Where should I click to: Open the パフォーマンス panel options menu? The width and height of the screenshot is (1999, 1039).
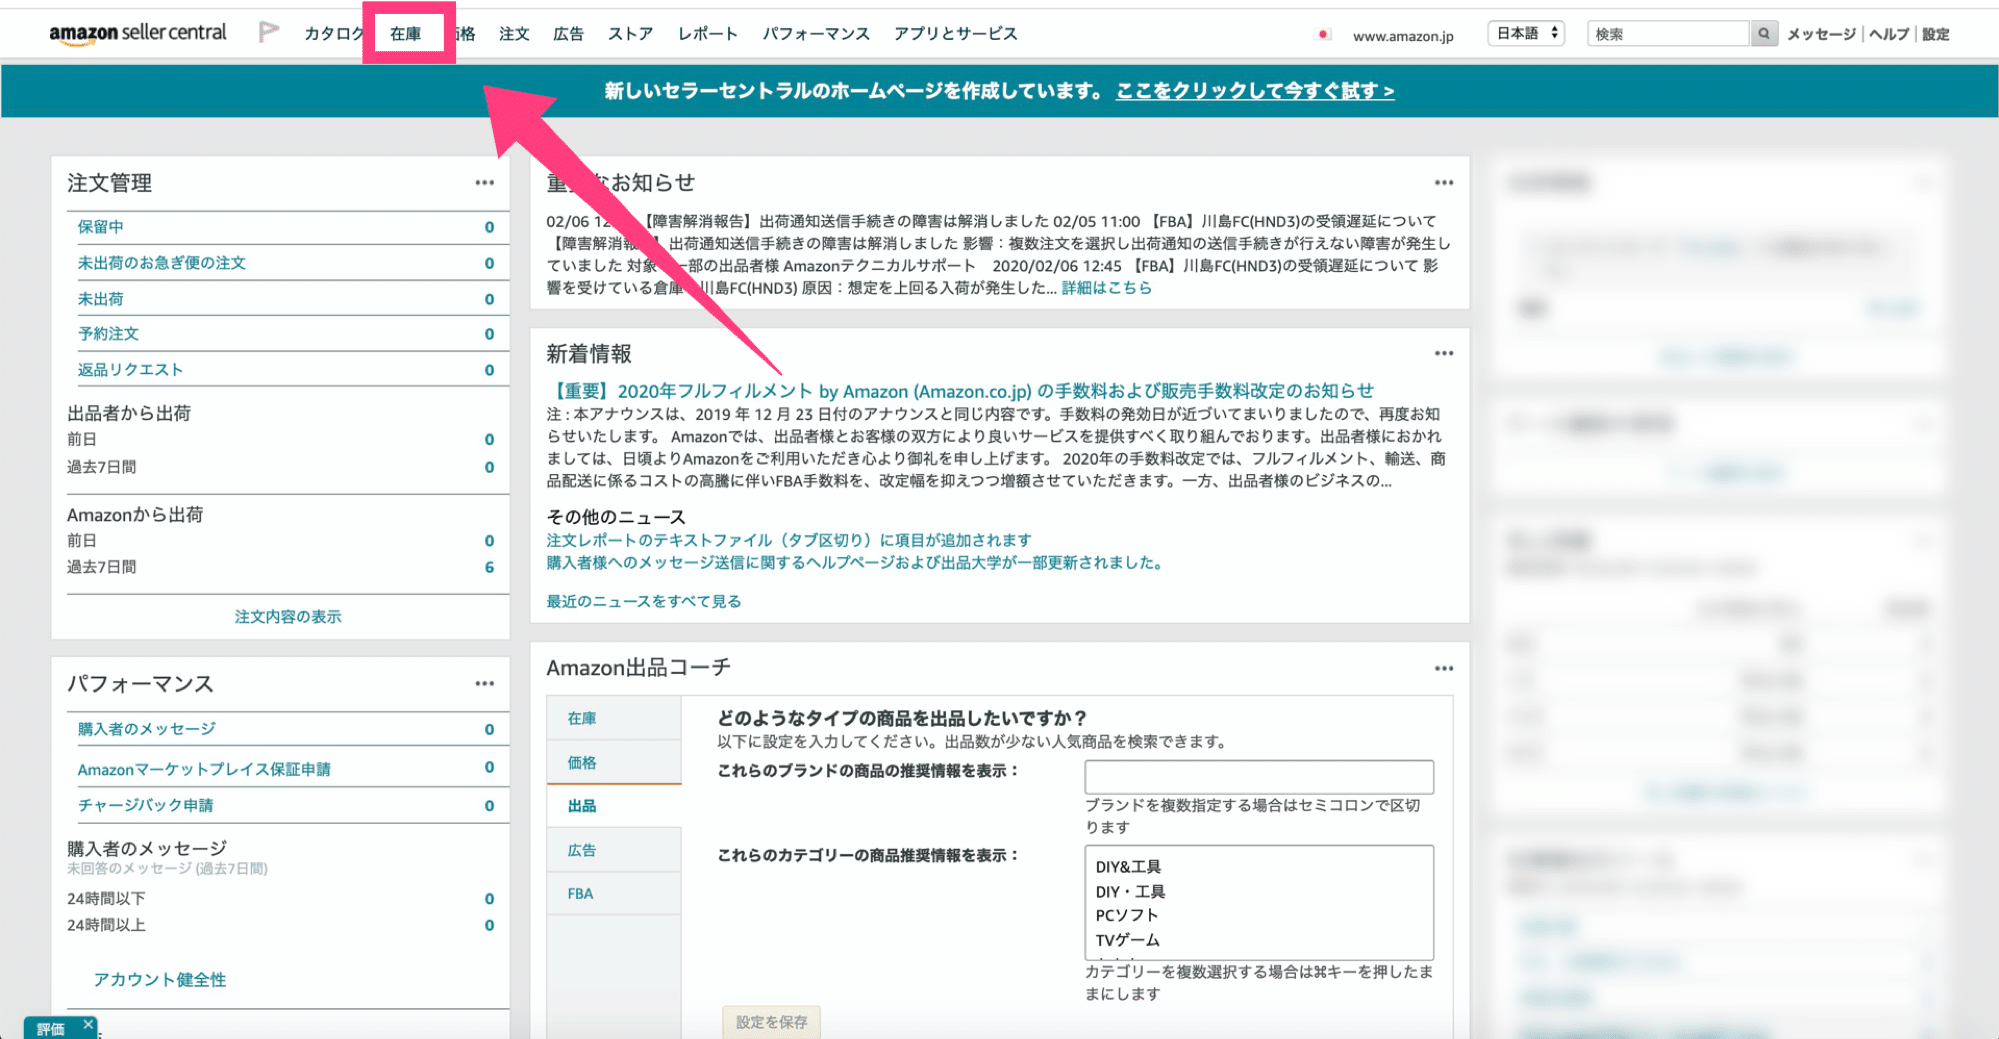[485, 684]
